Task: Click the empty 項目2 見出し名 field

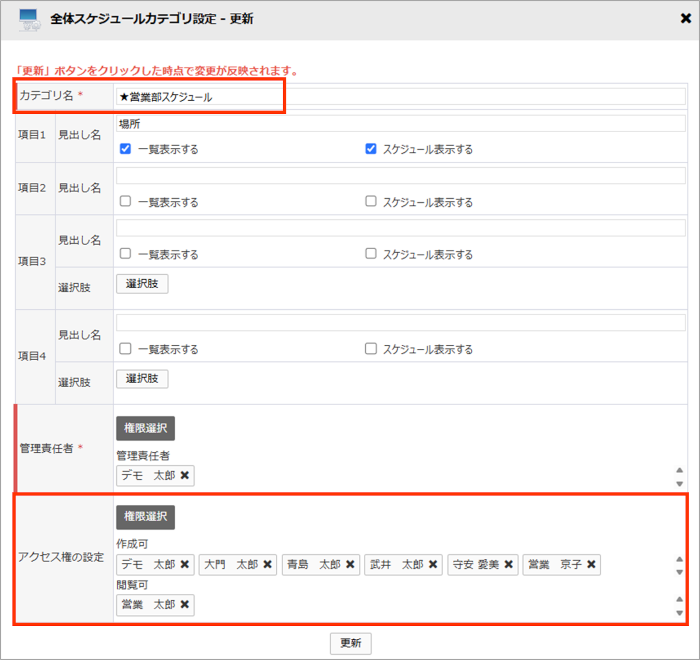Action: [x=400, y=175]
